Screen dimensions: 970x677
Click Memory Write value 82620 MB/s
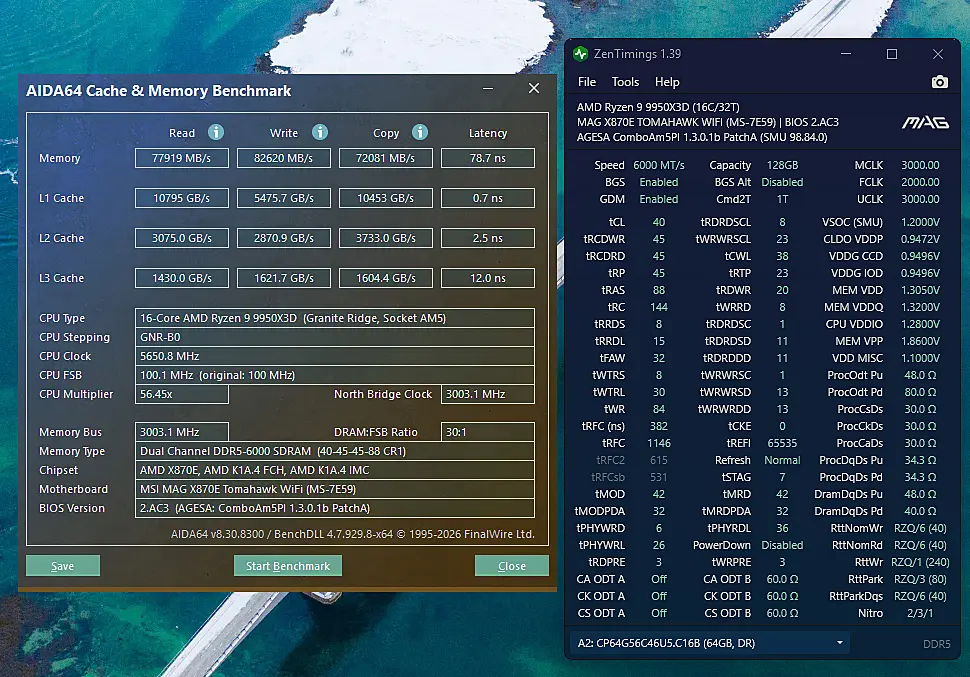(284, 158)
